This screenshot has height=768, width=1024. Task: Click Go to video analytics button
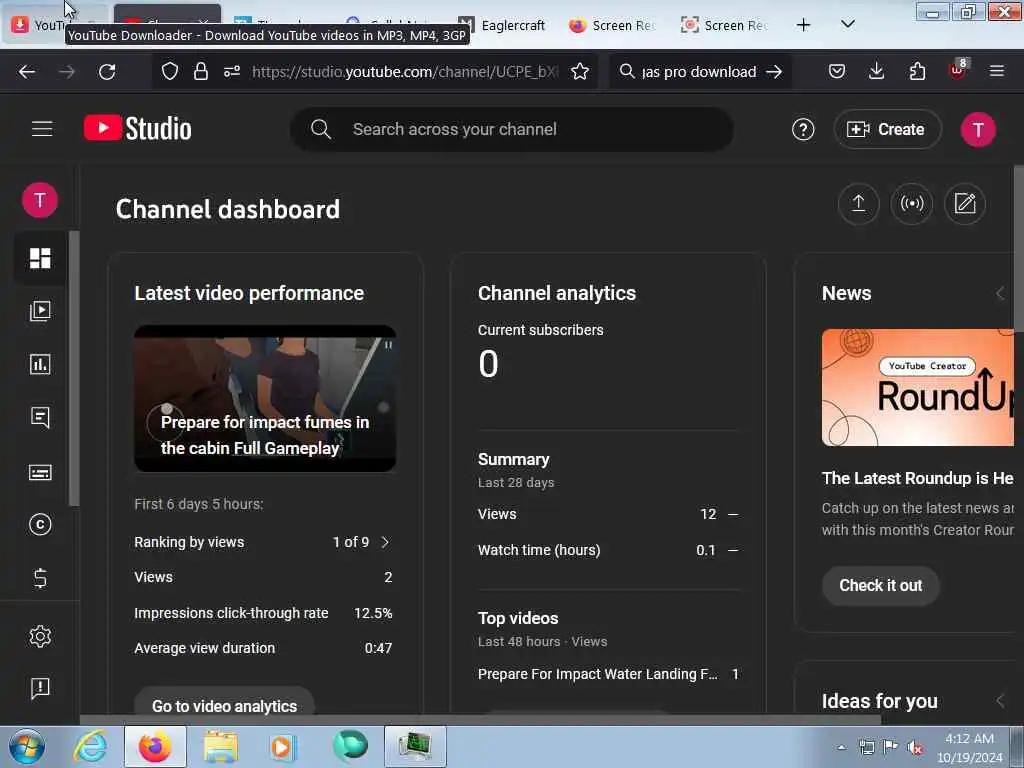(x=224, y=705)
